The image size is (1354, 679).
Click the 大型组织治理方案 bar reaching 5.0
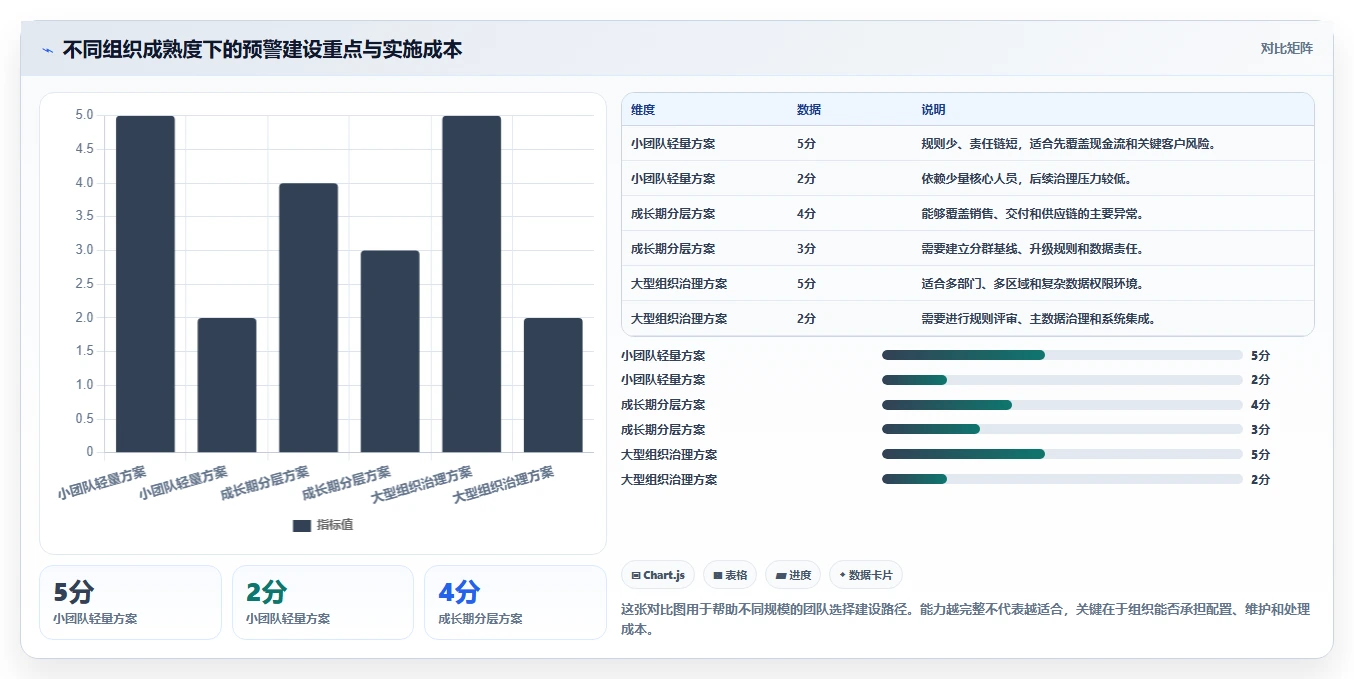pyautogui.click(x=472, y=284)
